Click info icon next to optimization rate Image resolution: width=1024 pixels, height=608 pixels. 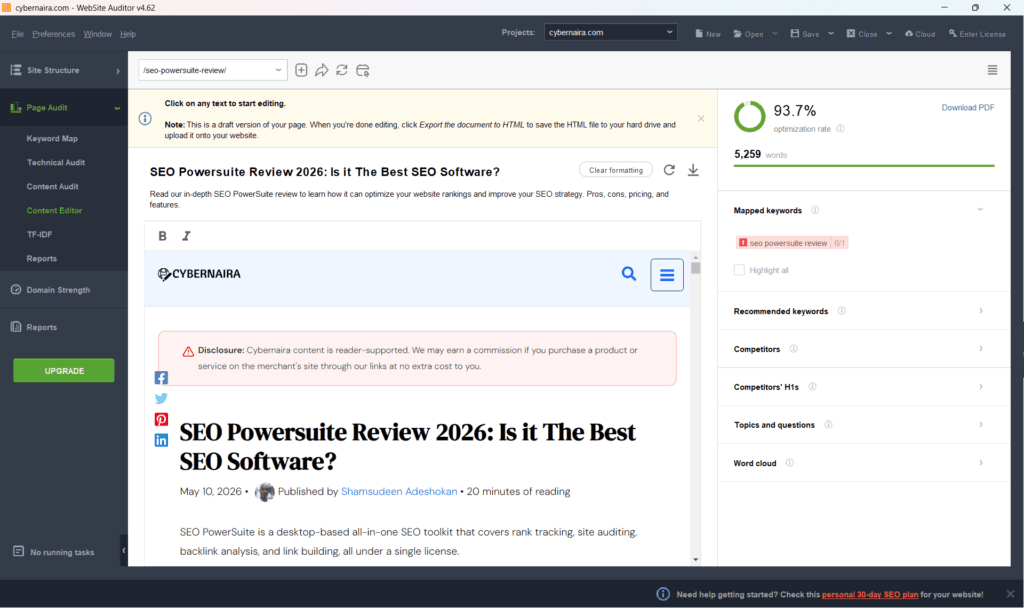coord(840,129)
